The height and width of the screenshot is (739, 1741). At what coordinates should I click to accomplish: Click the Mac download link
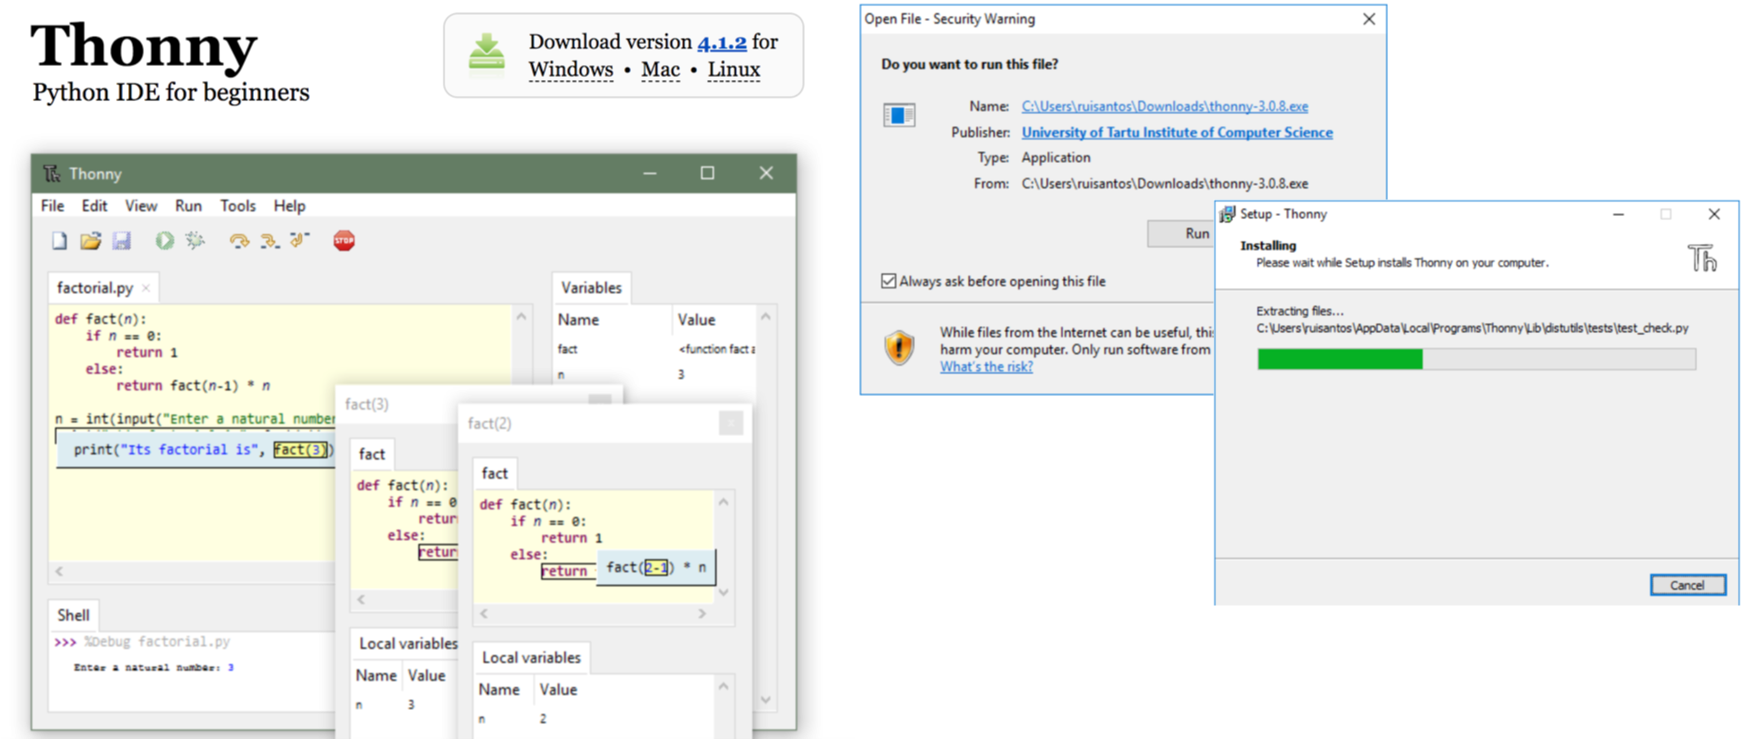(660, 70)
